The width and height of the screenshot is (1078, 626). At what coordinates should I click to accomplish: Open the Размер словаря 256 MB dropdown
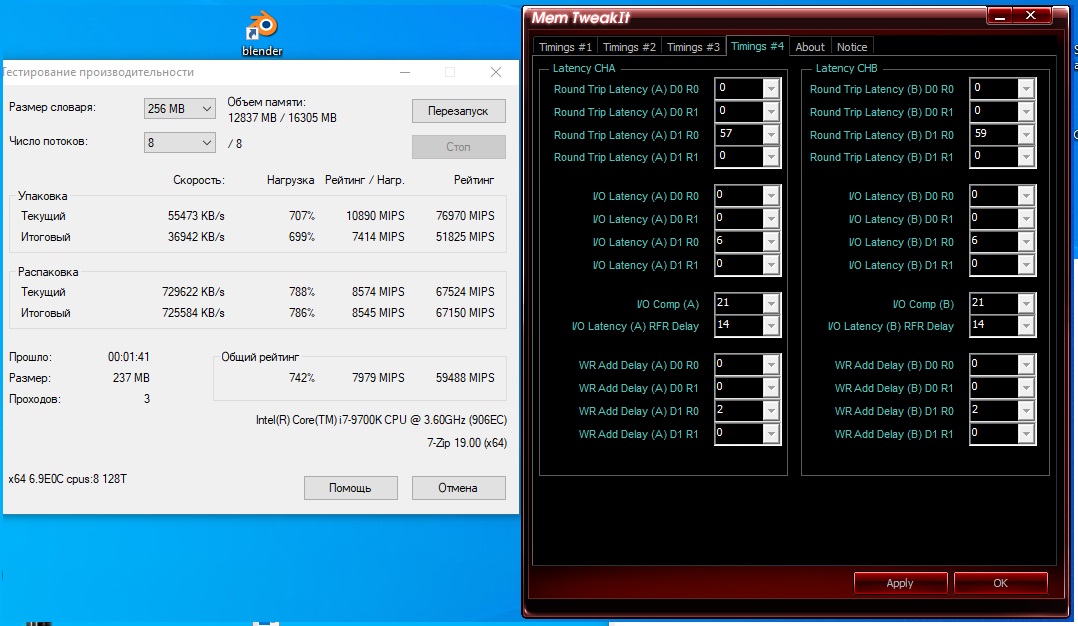[x=180, y=109]
